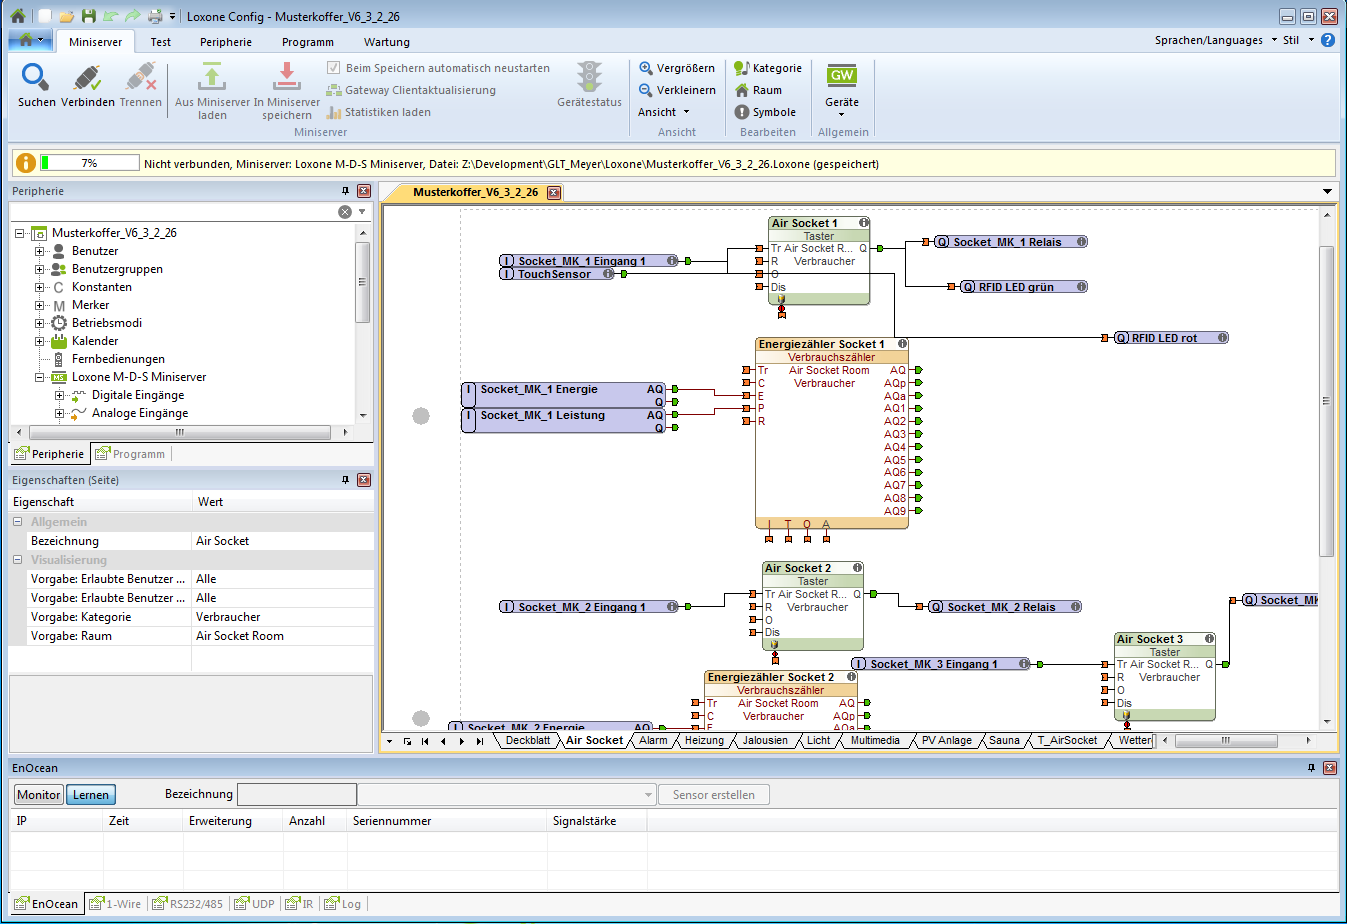This screenshot has height=924, width=1347.
Task: Open the Ansicht dropdown
Action: [664, 112]
